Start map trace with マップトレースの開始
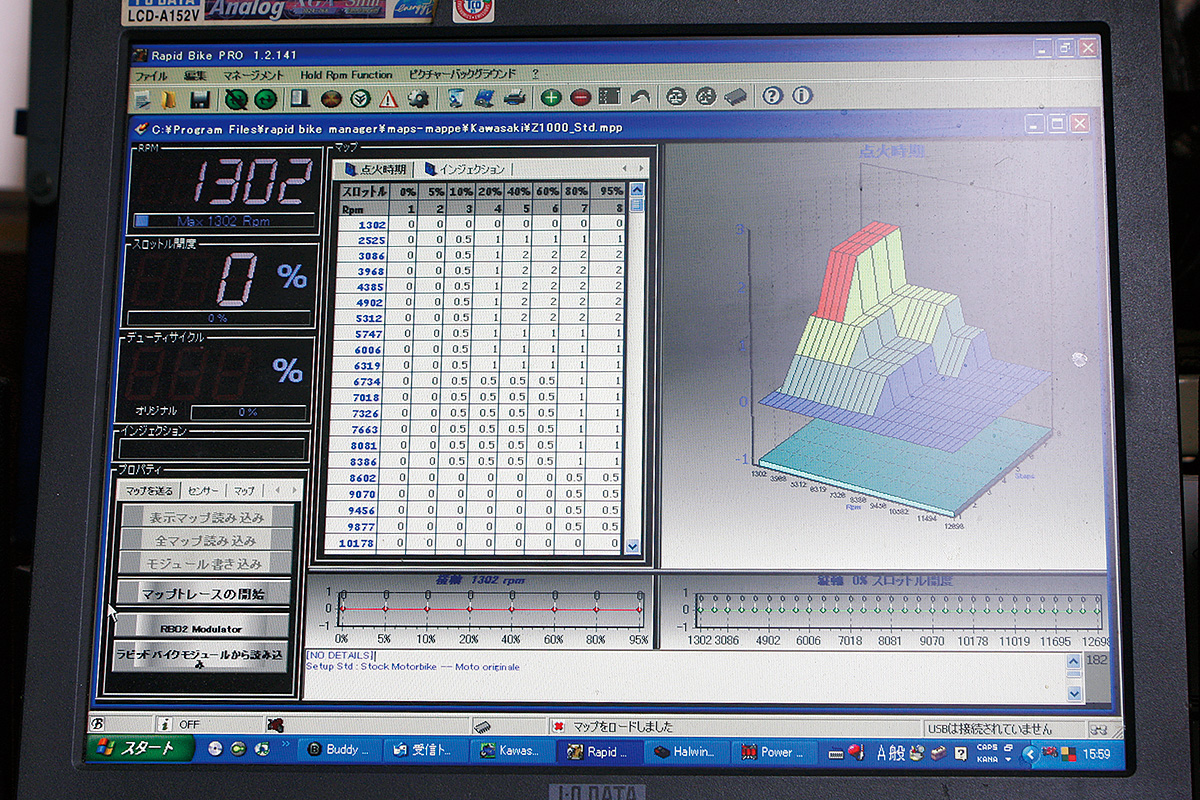The image size is (1200, 800). (202, 594)
